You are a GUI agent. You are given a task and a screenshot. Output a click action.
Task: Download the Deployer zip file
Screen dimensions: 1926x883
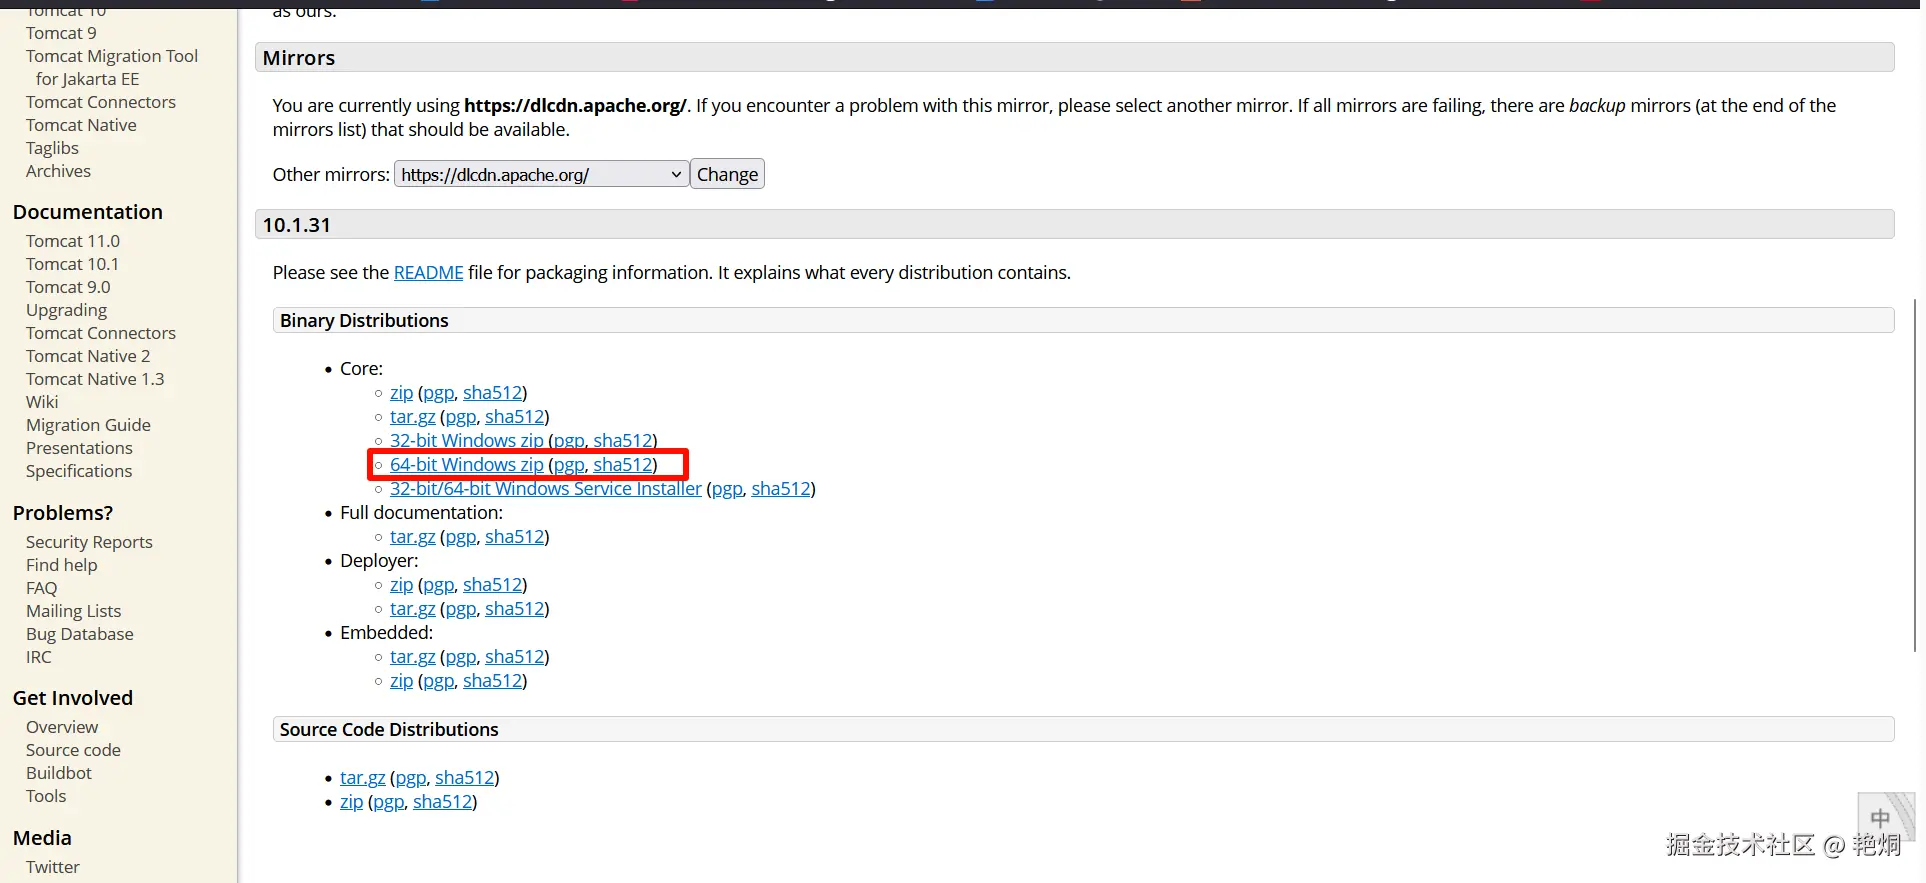(401, 585)
